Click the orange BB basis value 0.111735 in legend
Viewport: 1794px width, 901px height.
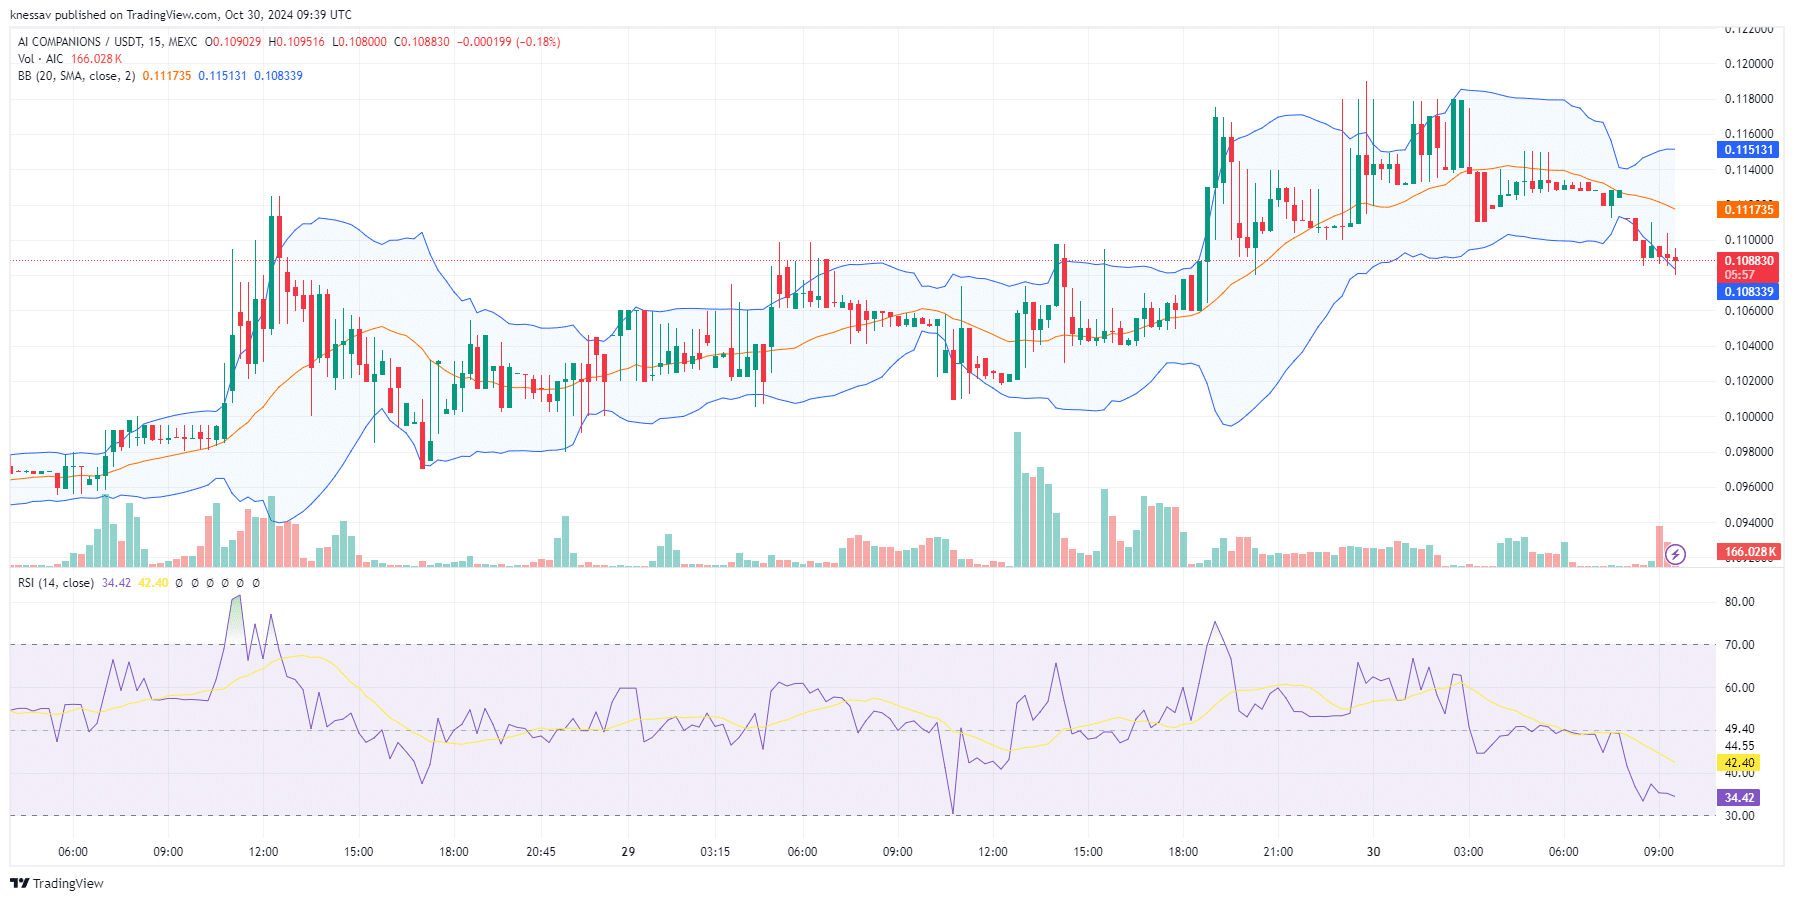(x=167, y=76)
